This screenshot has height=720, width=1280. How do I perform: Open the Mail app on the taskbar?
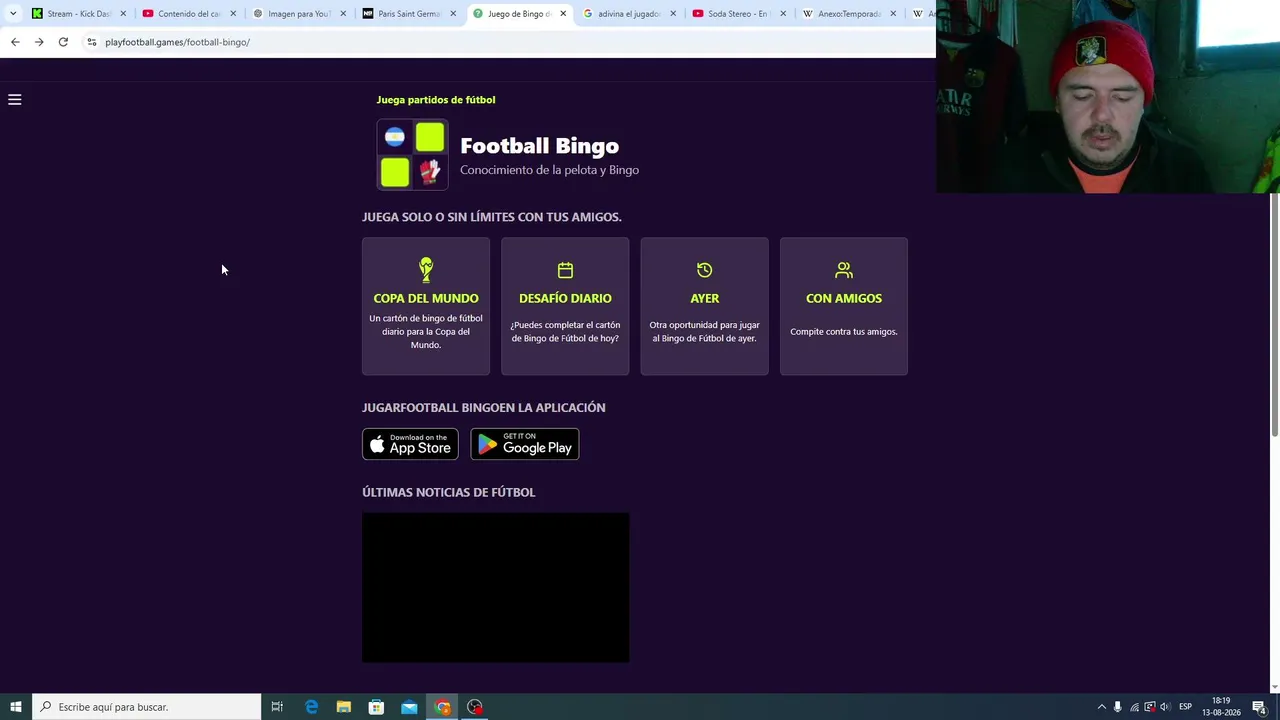click(x=409, y=707)
